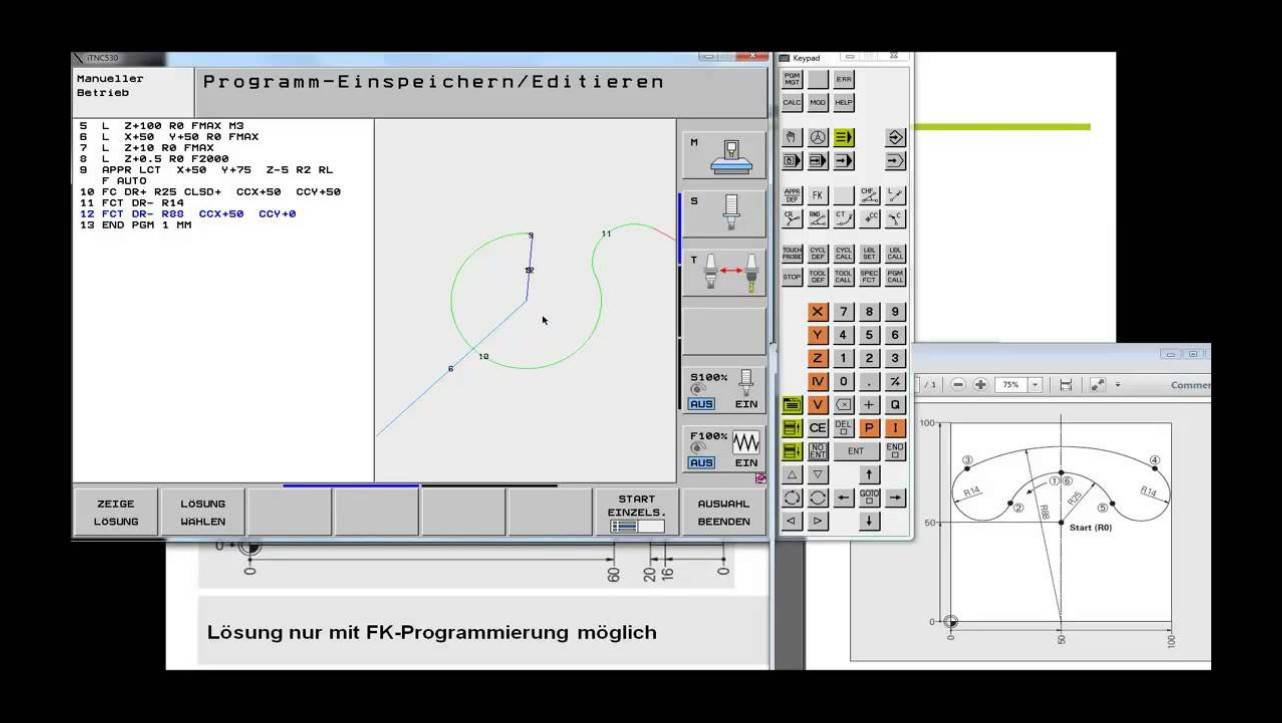Click the CYCL CALL key

(x=844, y=253)
